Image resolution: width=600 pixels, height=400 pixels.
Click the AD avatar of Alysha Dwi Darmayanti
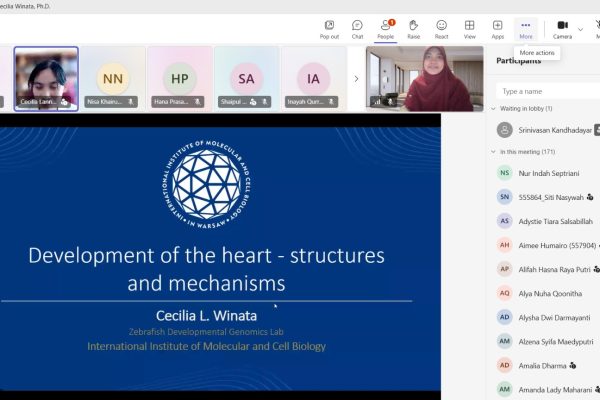click(505, 317)
